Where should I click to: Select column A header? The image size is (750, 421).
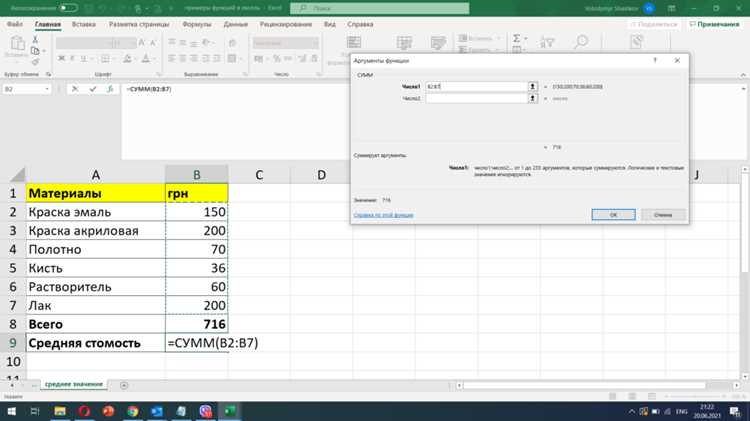coord(96,175)
